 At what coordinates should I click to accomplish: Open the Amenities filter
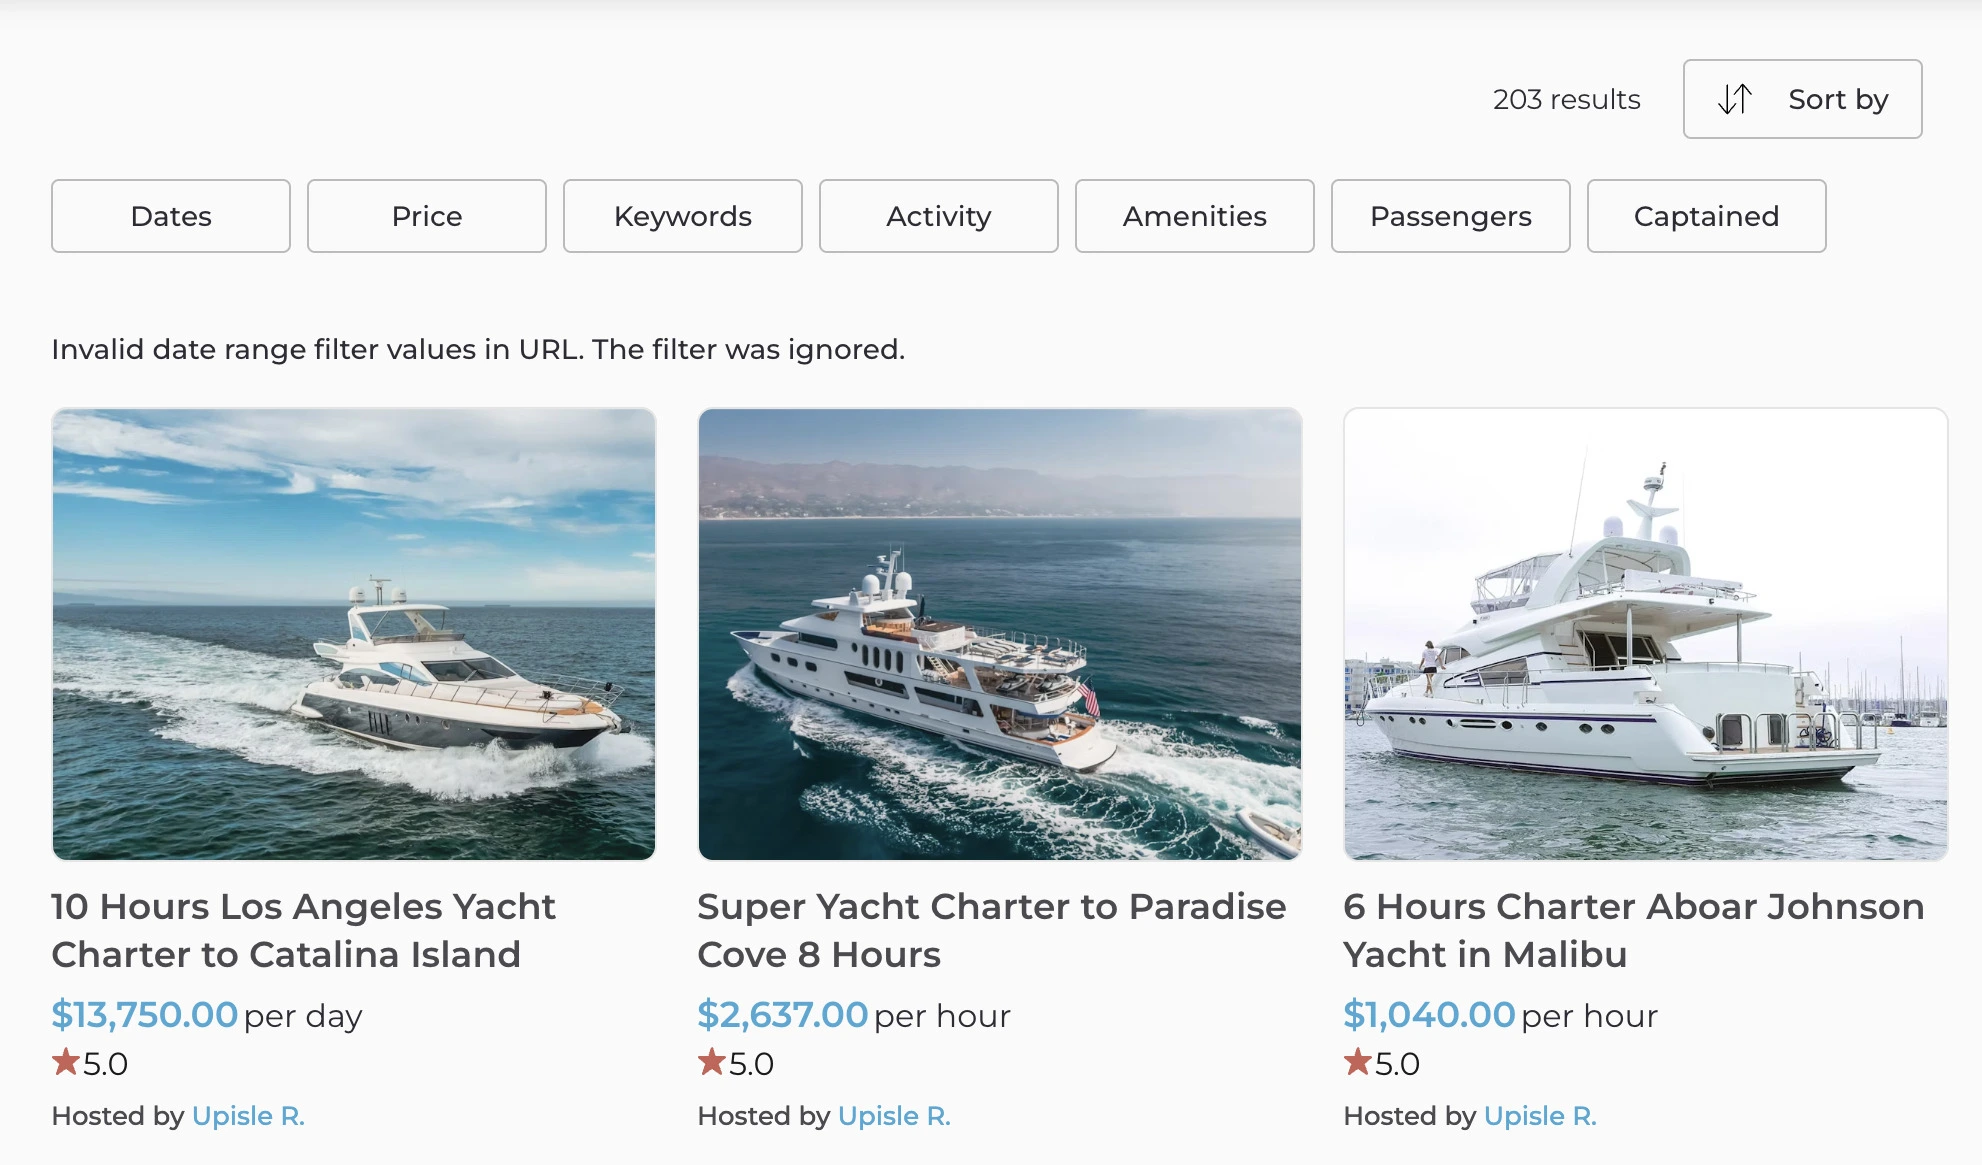1194,215
